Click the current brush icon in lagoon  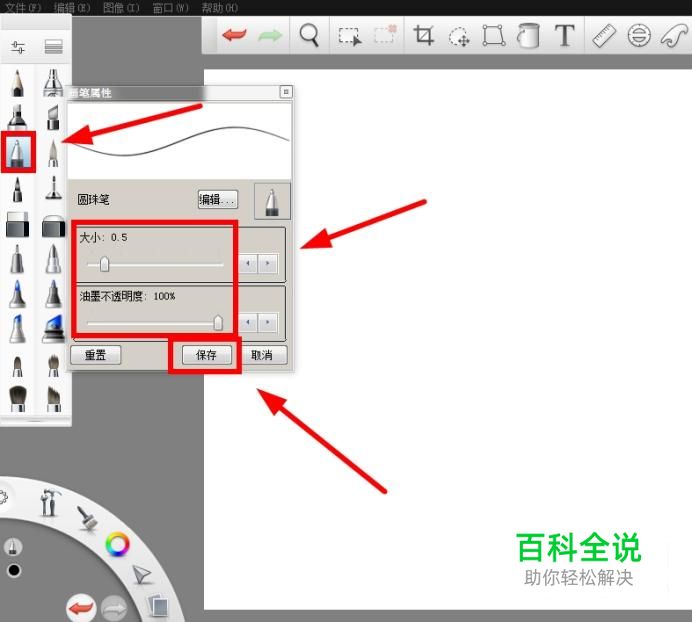13,547
